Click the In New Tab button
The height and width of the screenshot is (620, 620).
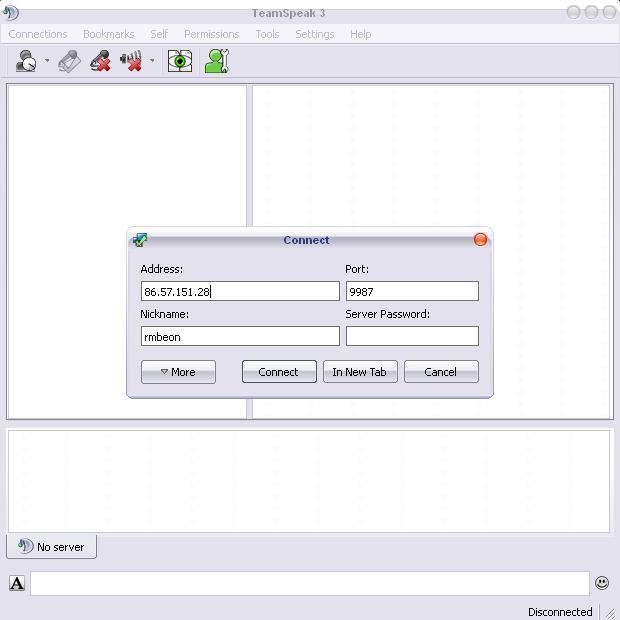360,372
